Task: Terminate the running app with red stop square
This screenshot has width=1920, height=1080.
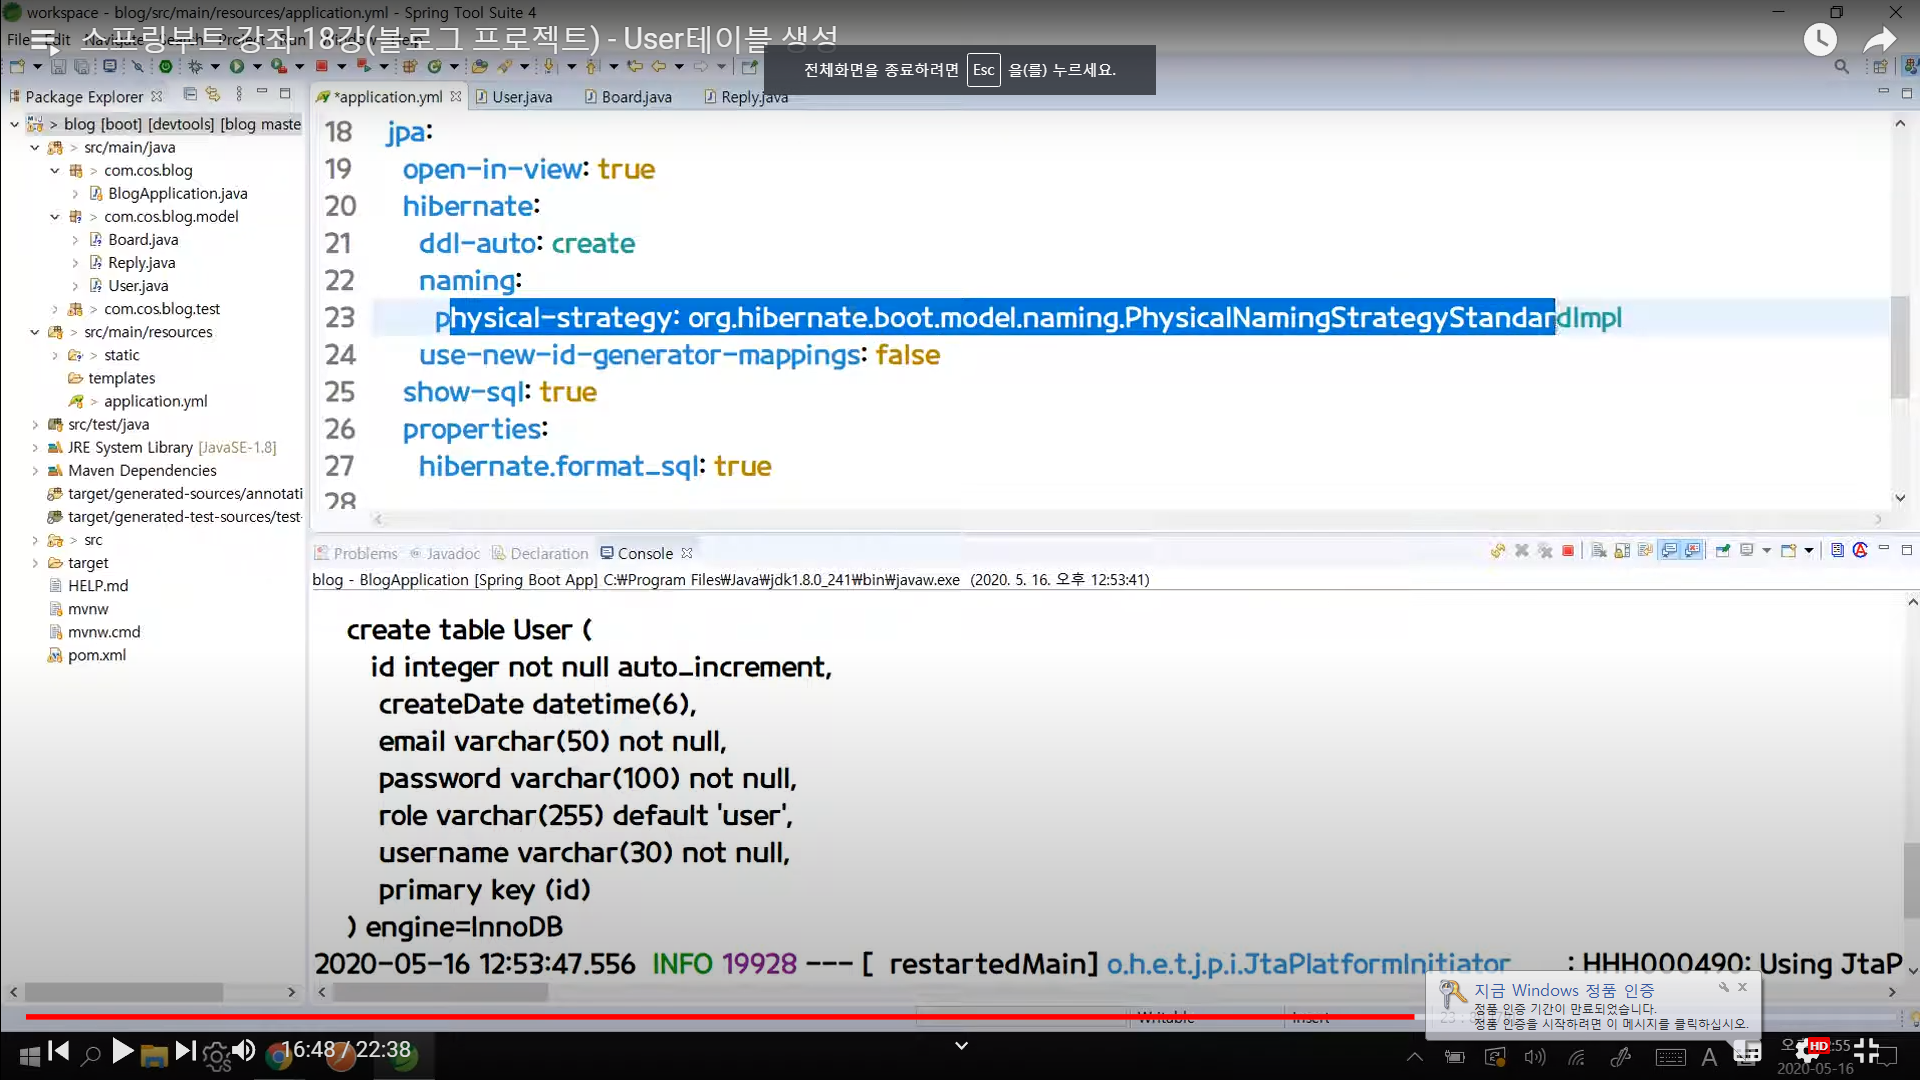Action: tap(1568, 551)
